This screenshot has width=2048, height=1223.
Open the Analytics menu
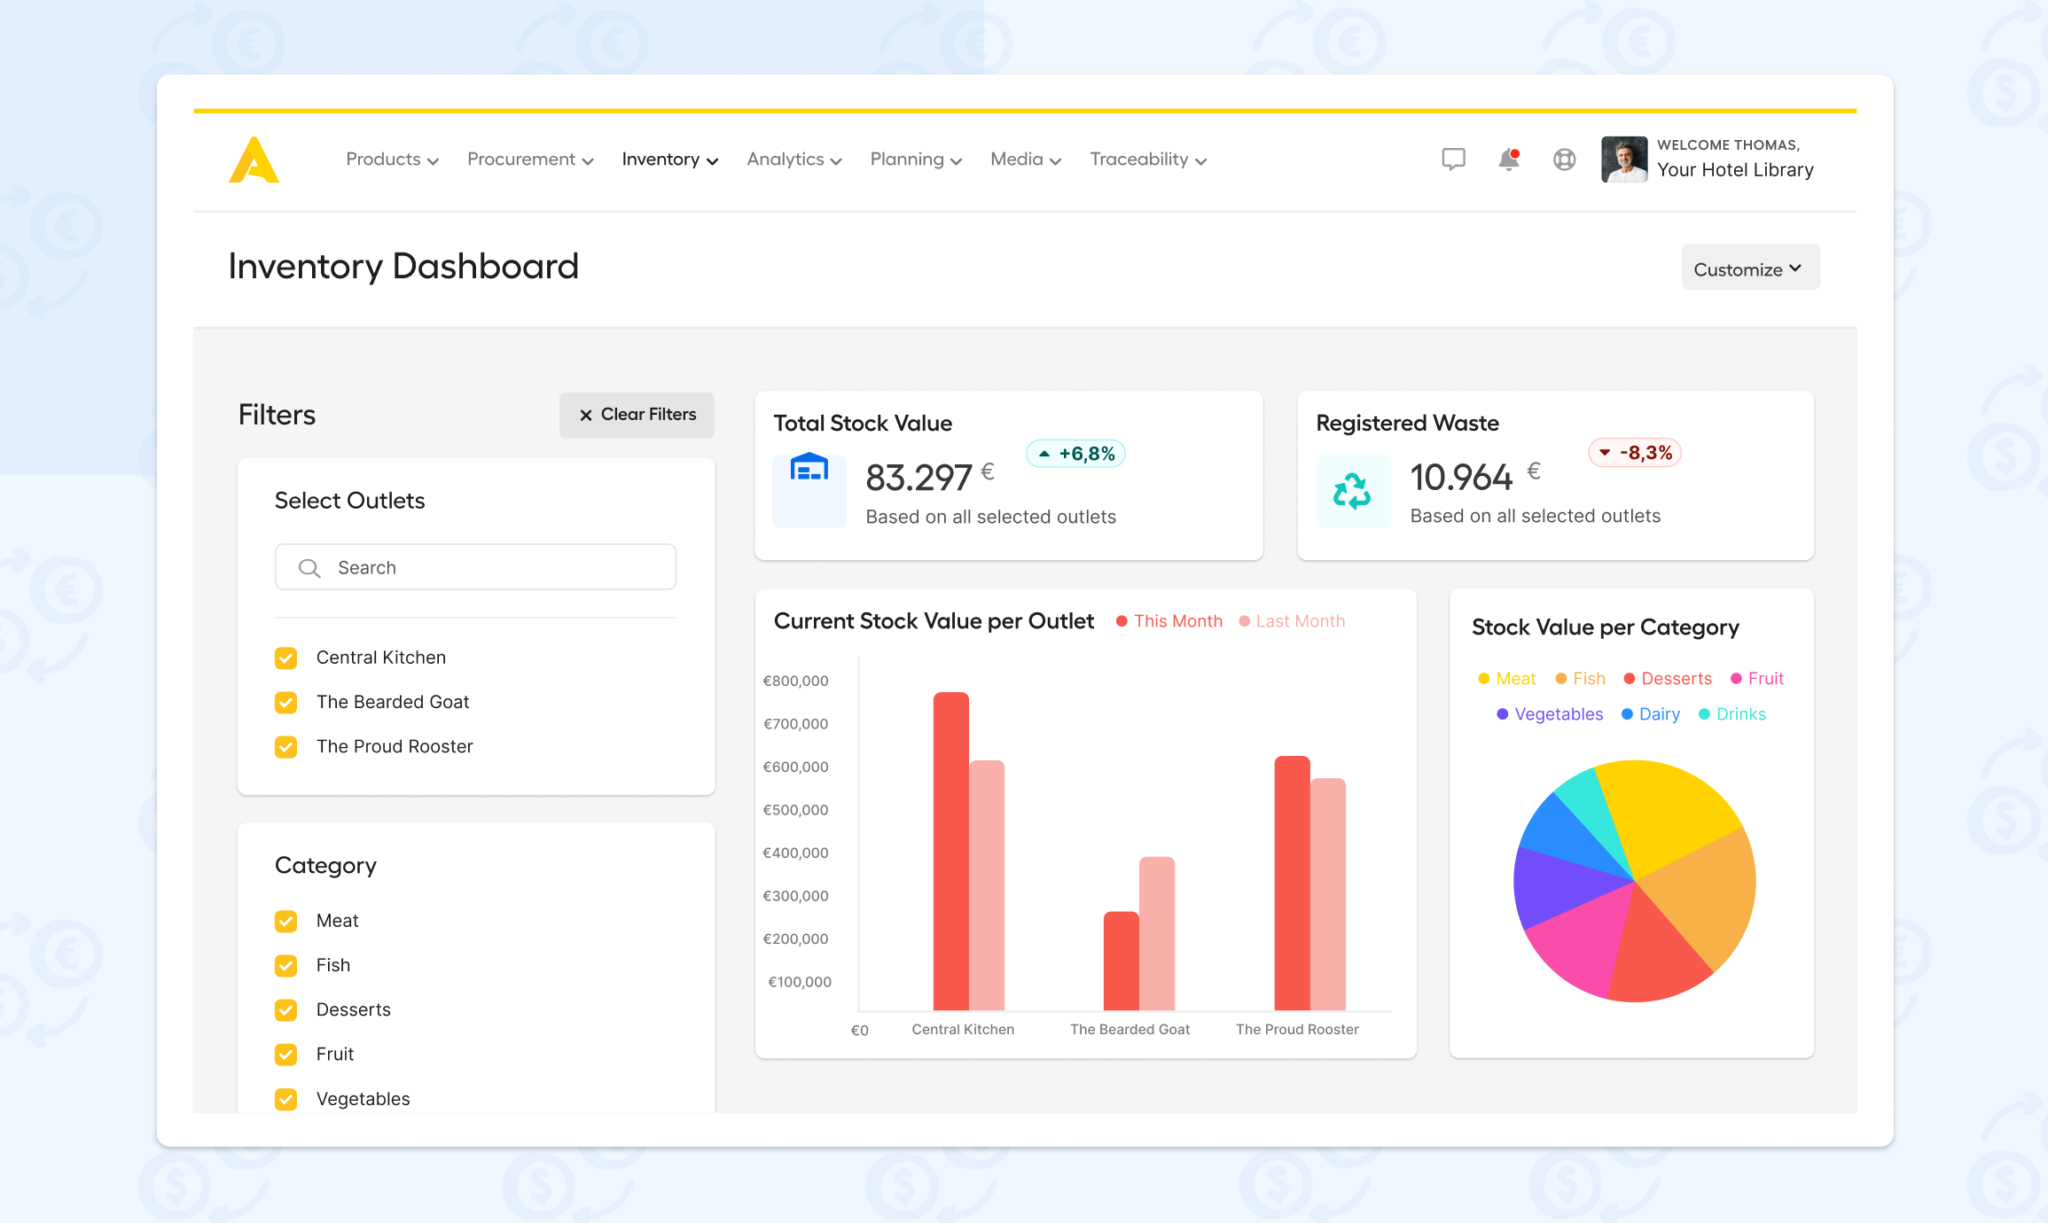click(x=793, y=159)
